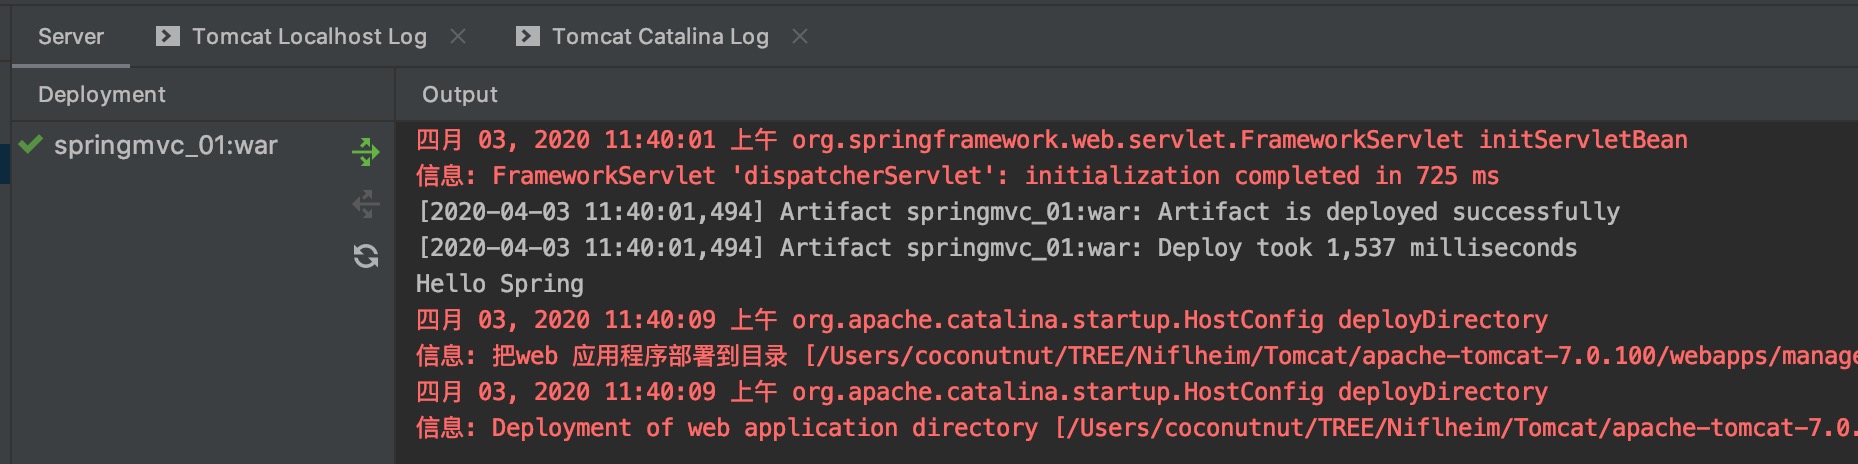Click the console icon on Tomcat Catalina Log
1858x464 pixels.
(x=528, y=37)
